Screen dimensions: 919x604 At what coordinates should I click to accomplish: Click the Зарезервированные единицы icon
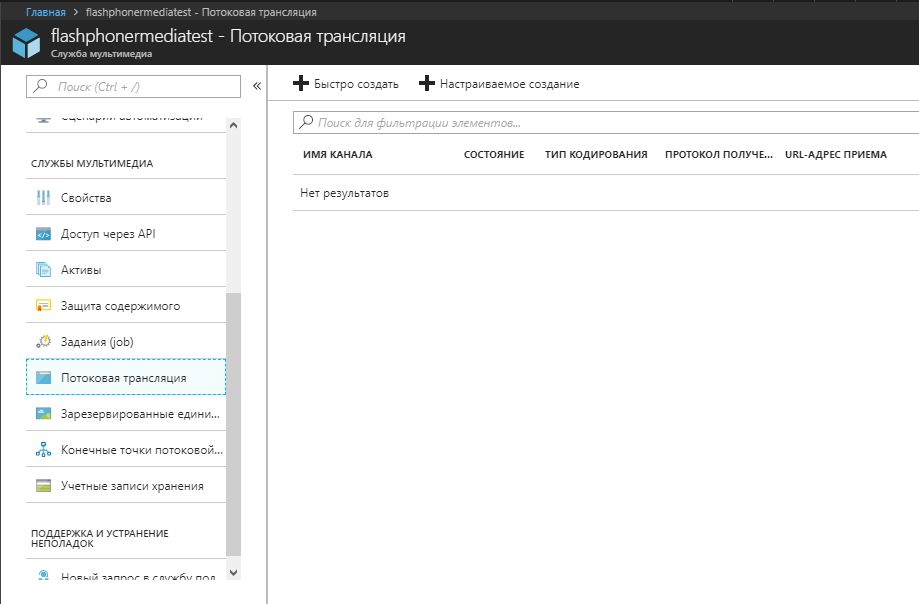(x=43, y=414)
